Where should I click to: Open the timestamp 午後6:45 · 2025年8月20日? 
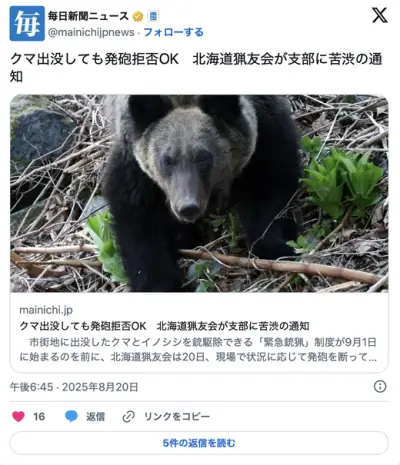(74, 387)
